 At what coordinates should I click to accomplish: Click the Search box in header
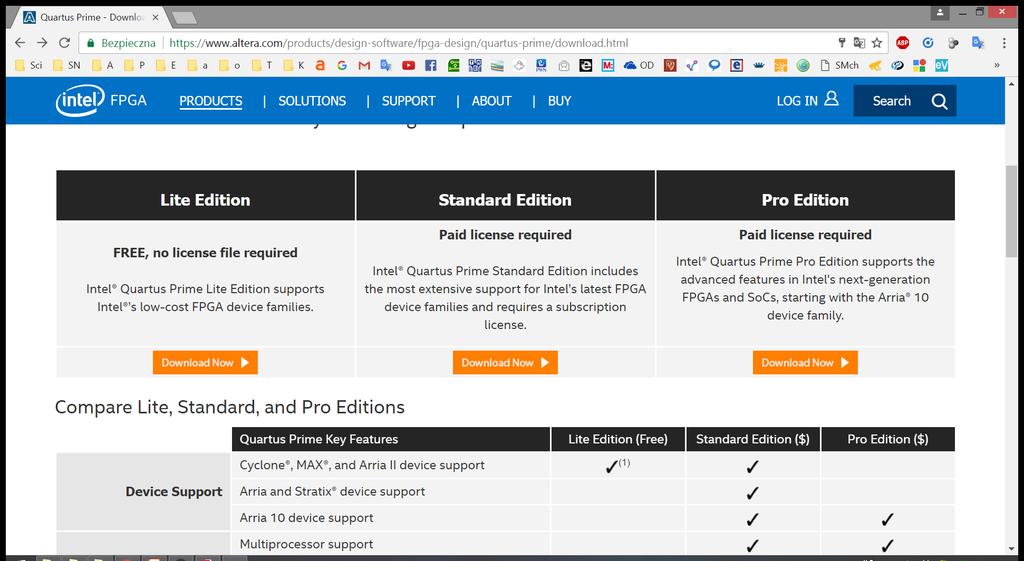coord(904,101)
